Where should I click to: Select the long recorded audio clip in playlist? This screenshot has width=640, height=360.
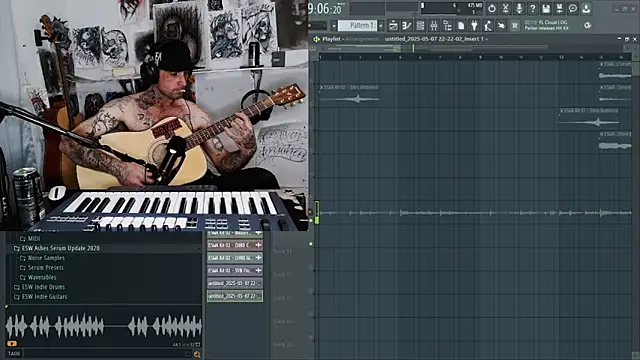pos(475,213)
